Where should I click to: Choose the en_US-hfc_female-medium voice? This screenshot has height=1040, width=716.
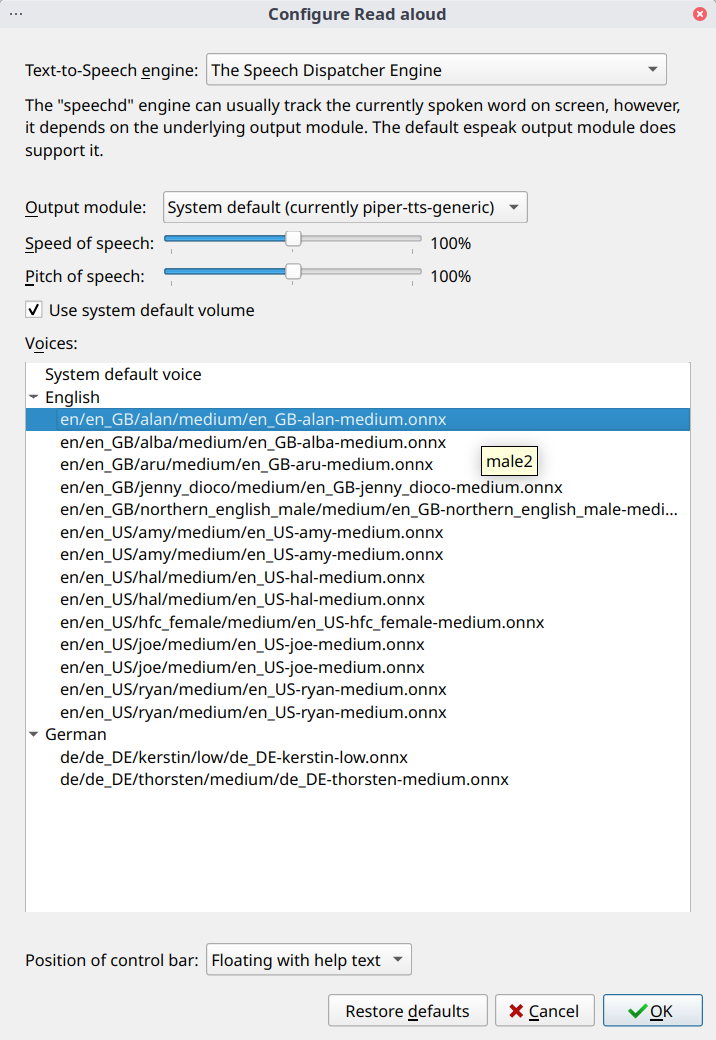point(302,622)
